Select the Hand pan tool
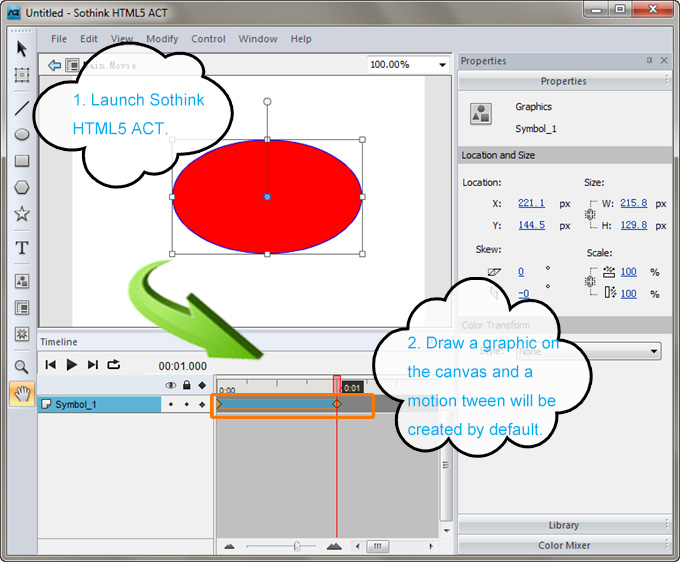 22,394
